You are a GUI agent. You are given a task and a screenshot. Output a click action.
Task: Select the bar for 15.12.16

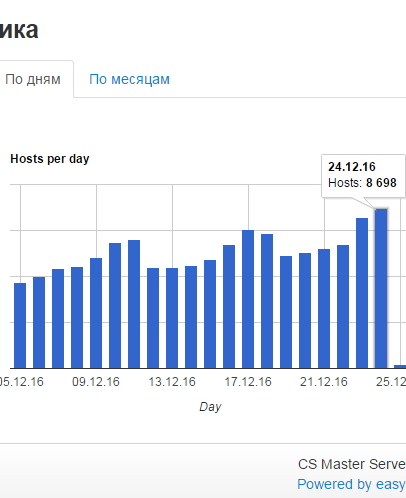click(x=210, y=314)
